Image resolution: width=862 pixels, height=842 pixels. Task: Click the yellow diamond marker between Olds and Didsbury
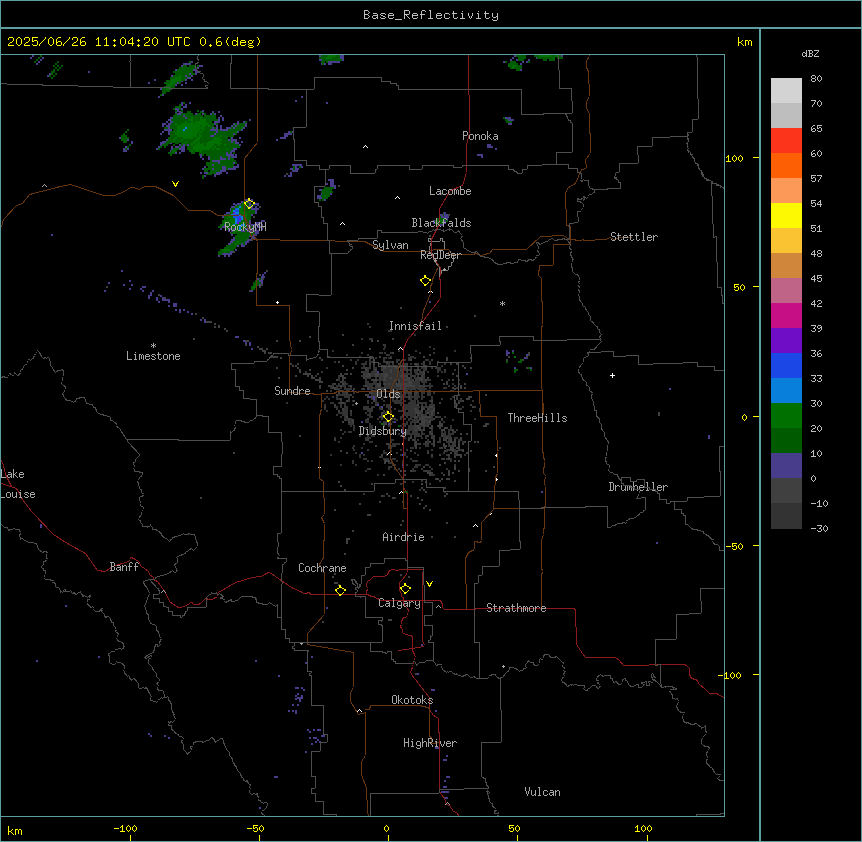click(388, 417)
